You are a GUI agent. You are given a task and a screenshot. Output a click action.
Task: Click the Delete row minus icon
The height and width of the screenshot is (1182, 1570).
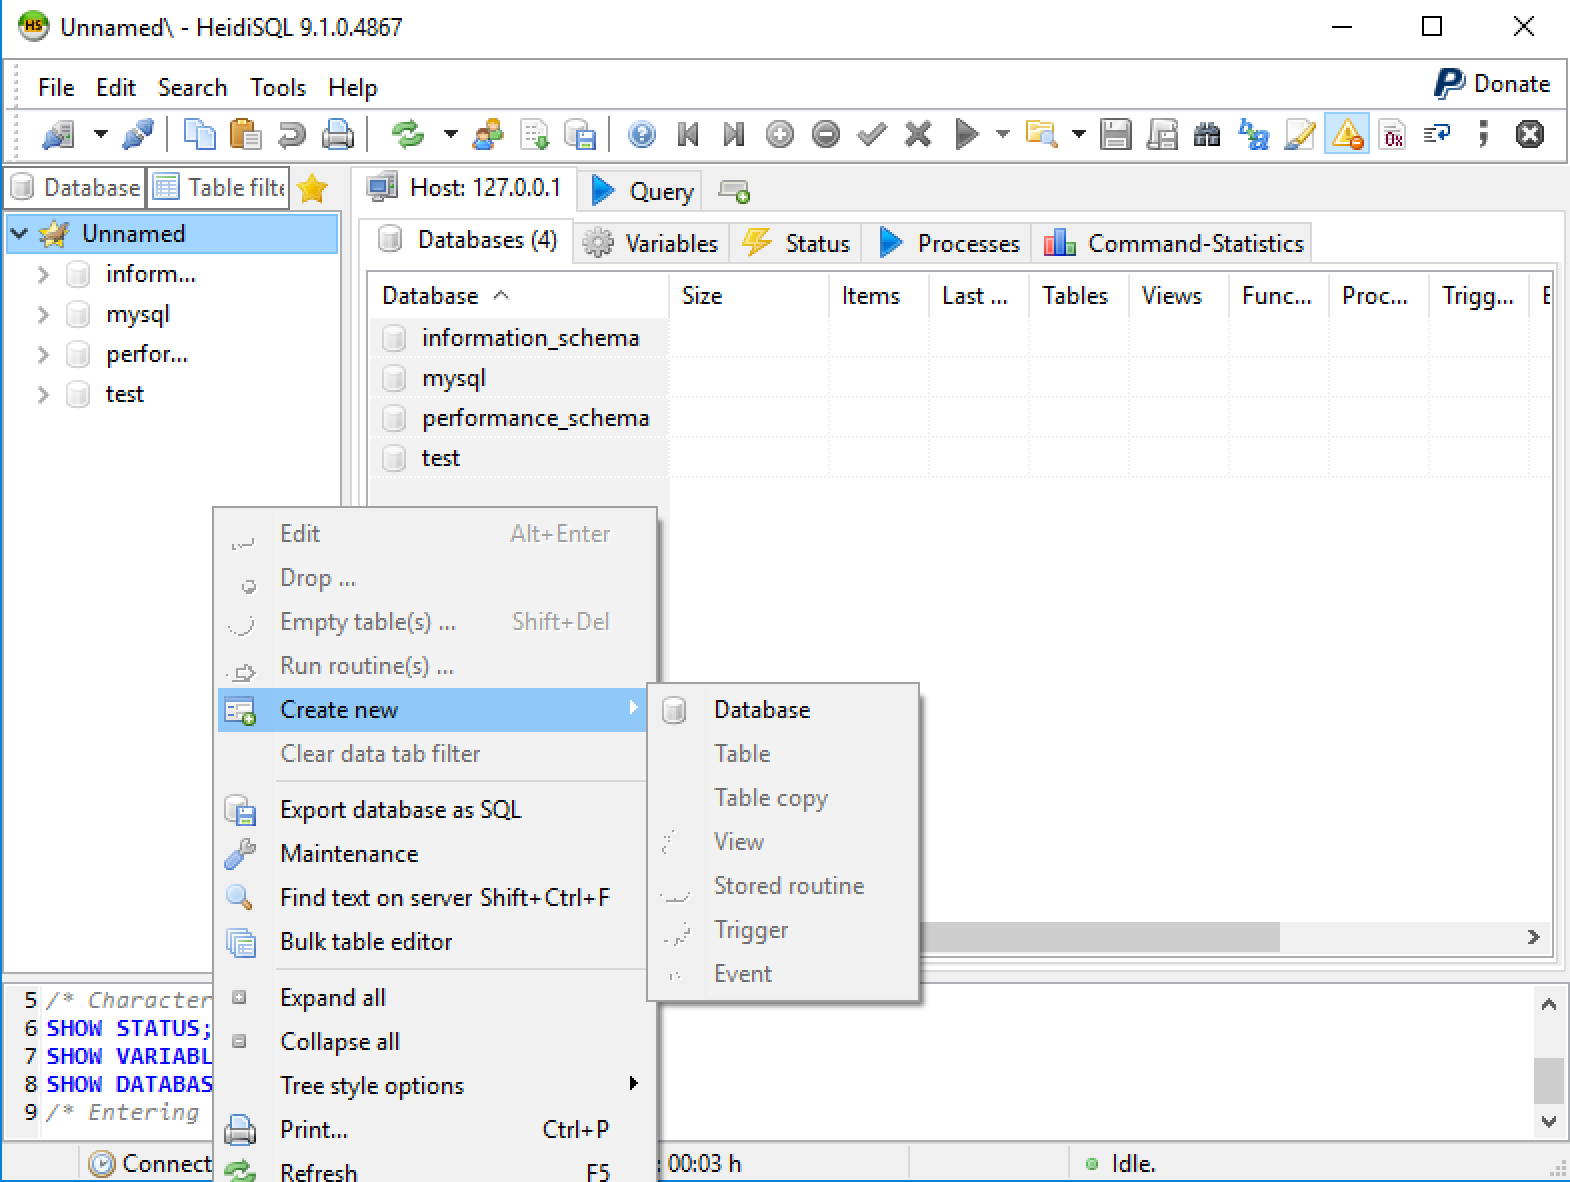(826, 134)
